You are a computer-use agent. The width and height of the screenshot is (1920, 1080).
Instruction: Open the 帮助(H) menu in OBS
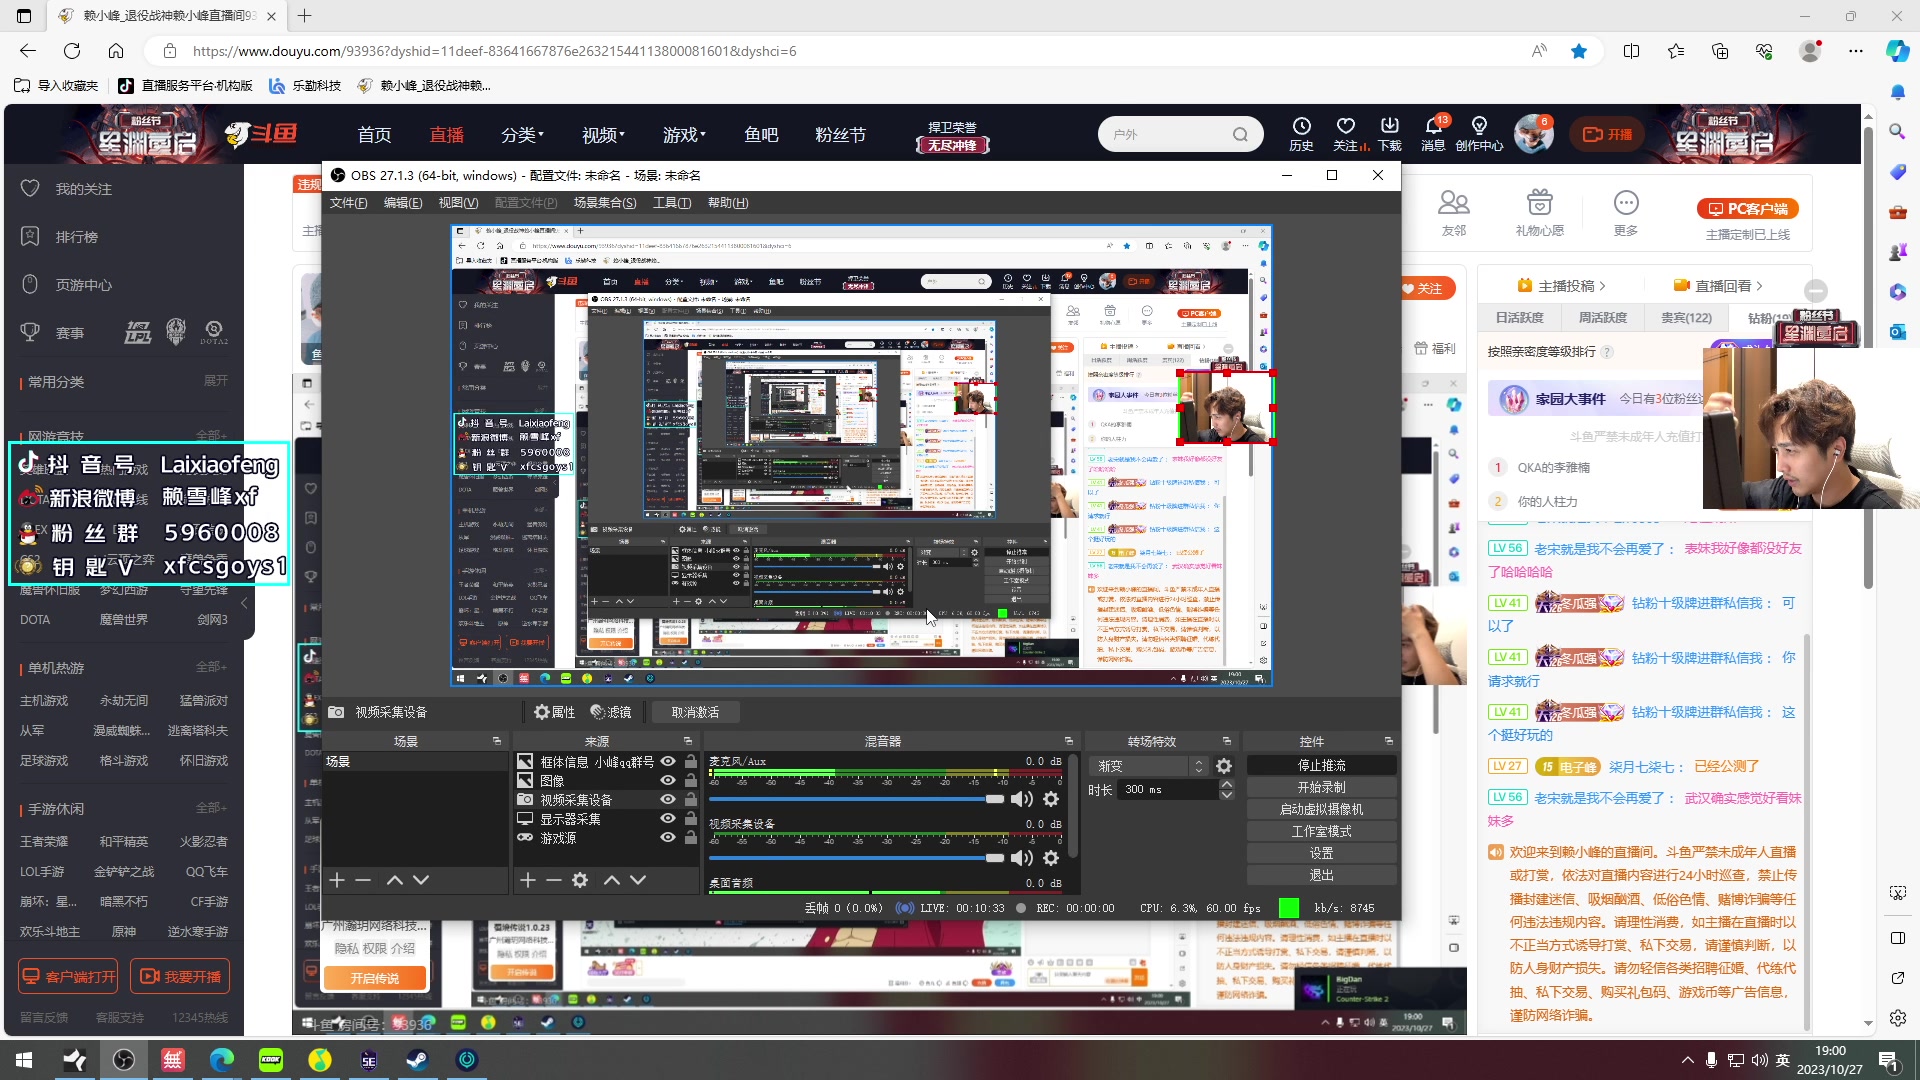[x=728, y=203]
